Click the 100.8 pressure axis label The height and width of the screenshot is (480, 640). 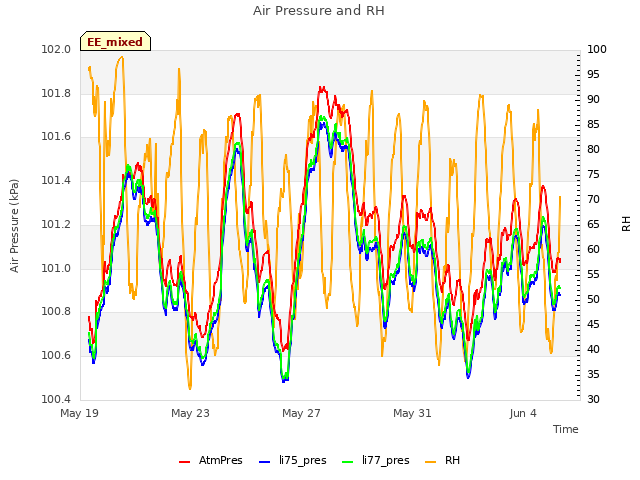pyautogui.click(x=56, y=311)
